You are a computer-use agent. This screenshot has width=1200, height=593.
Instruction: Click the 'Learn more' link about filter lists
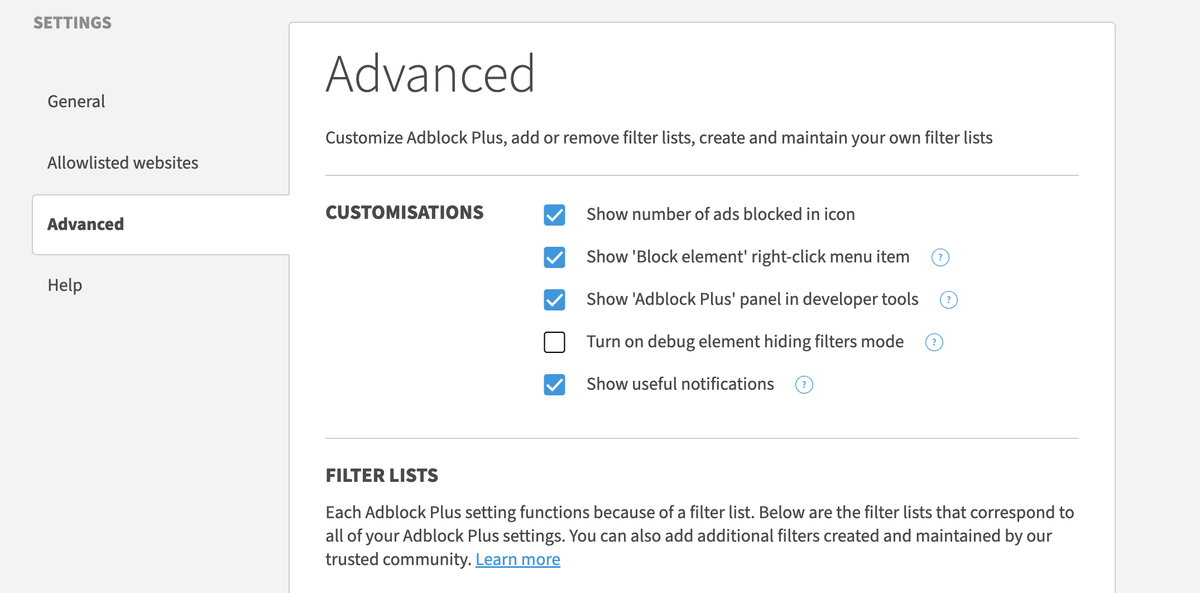click(x=517, y=559)
